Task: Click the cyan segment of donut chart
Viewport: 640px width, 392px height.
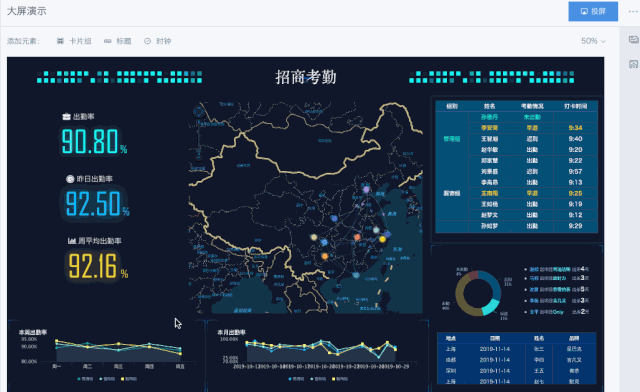Action: (491, 307)
